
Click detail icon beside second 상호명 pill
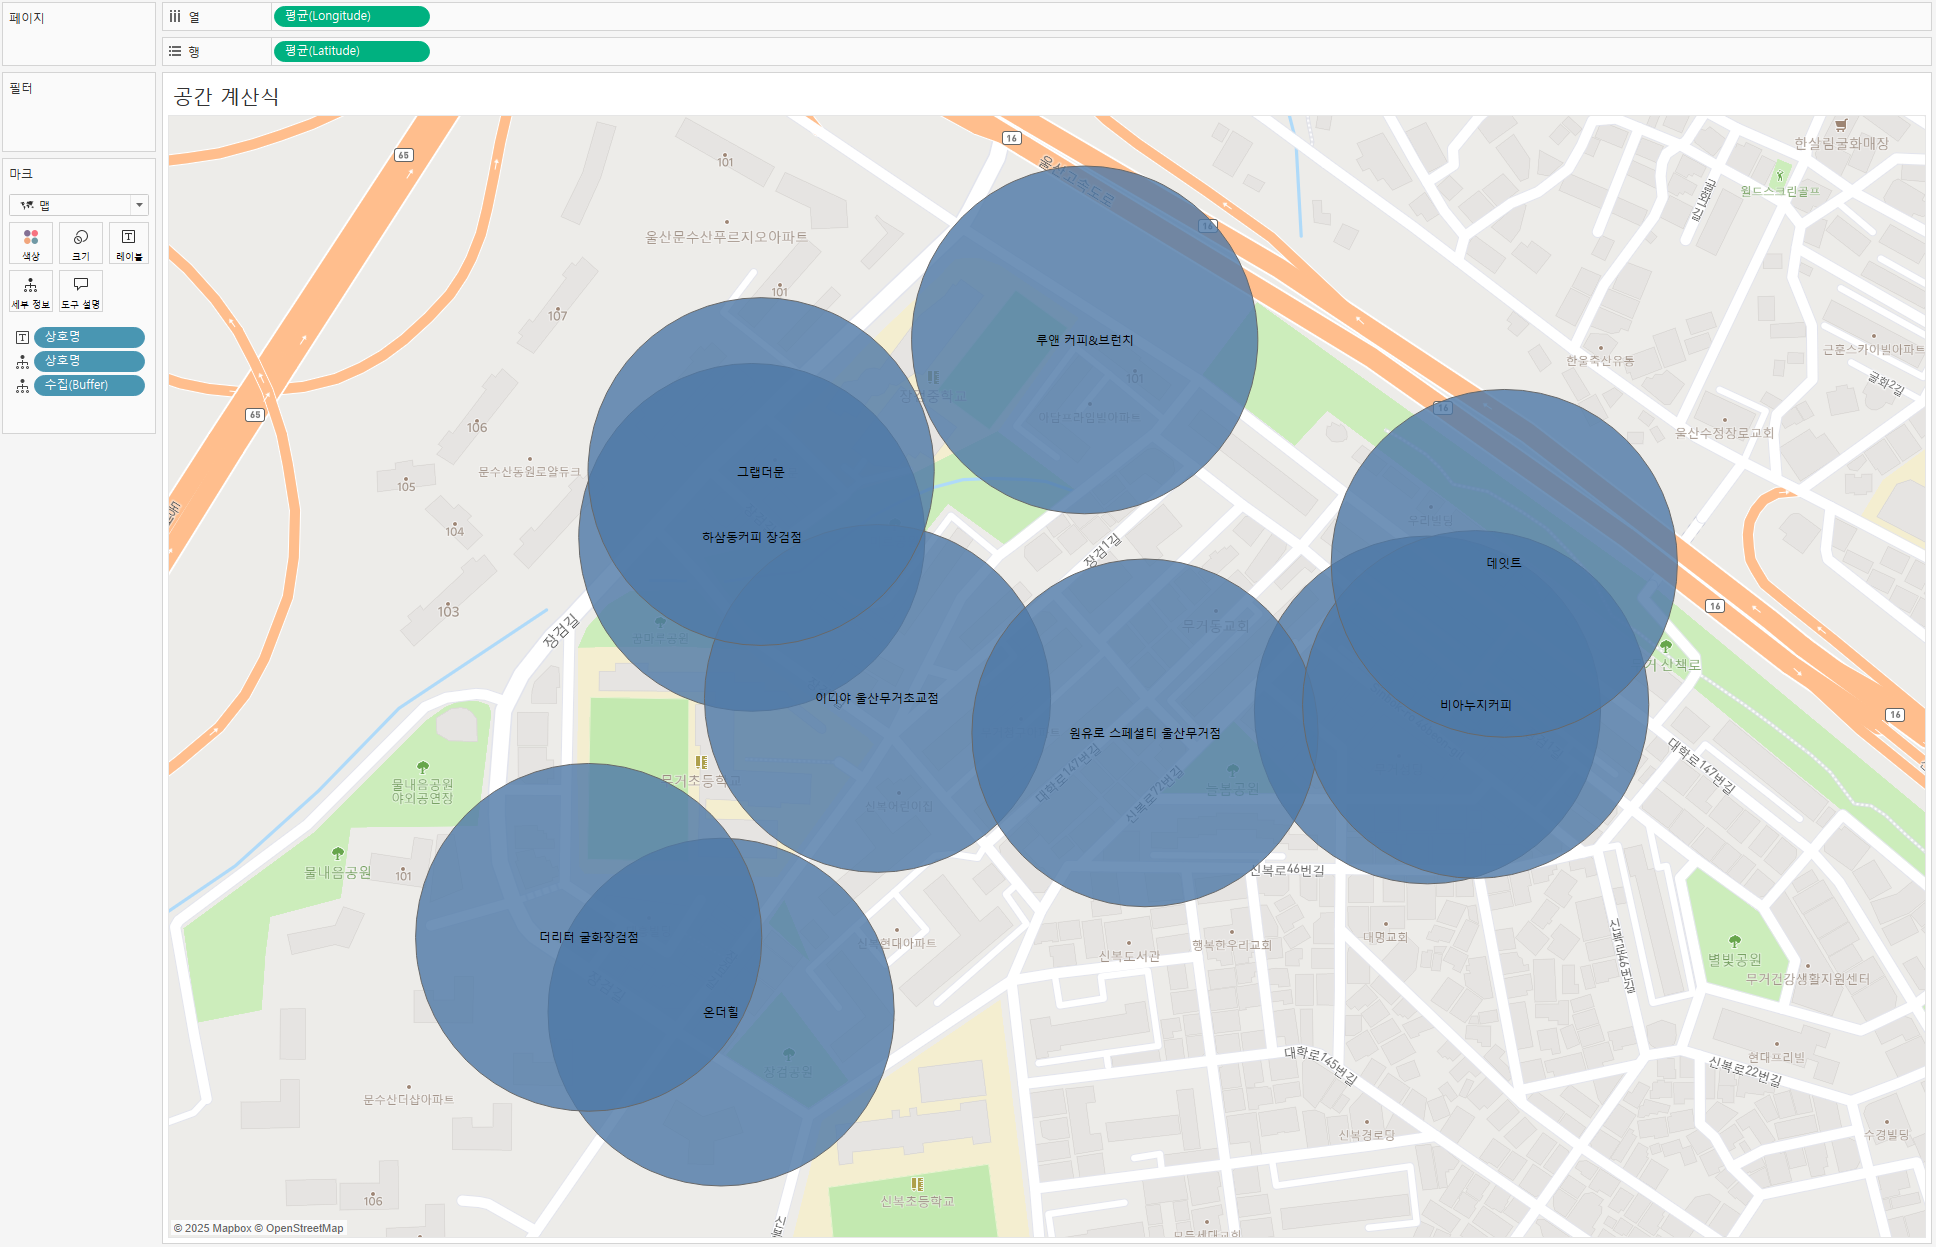22,362
